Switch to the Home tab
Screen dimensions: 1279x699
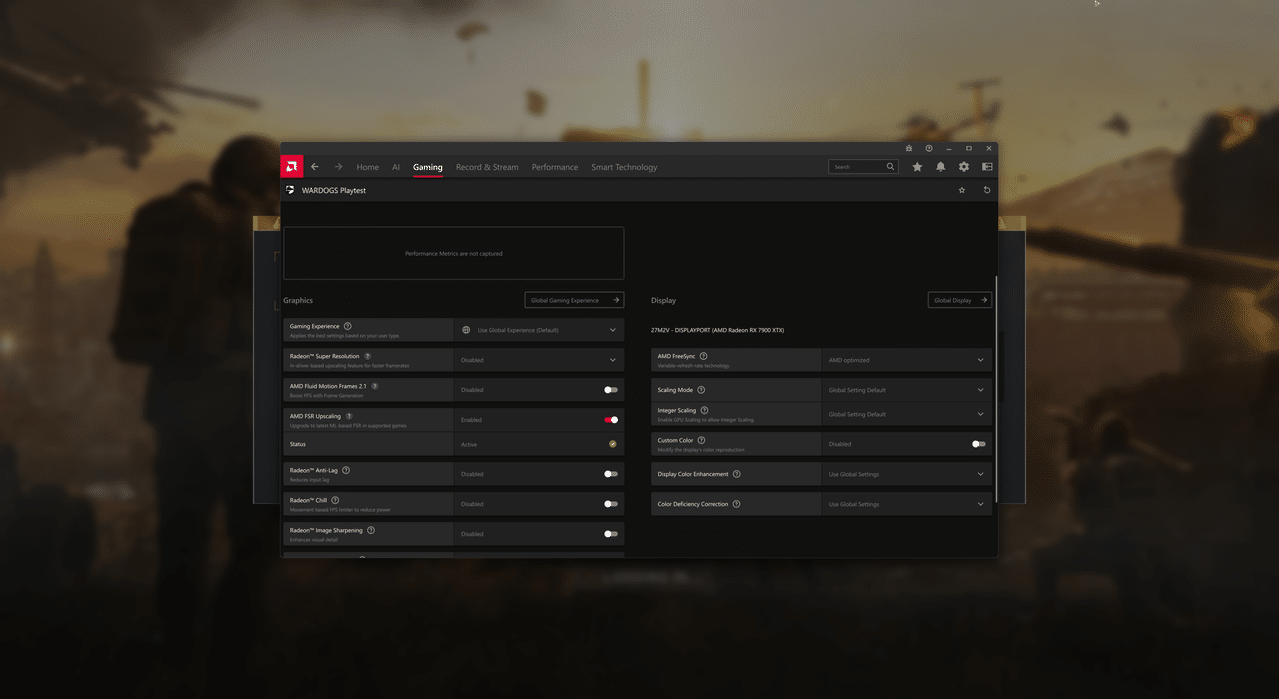tap(368, 167)
